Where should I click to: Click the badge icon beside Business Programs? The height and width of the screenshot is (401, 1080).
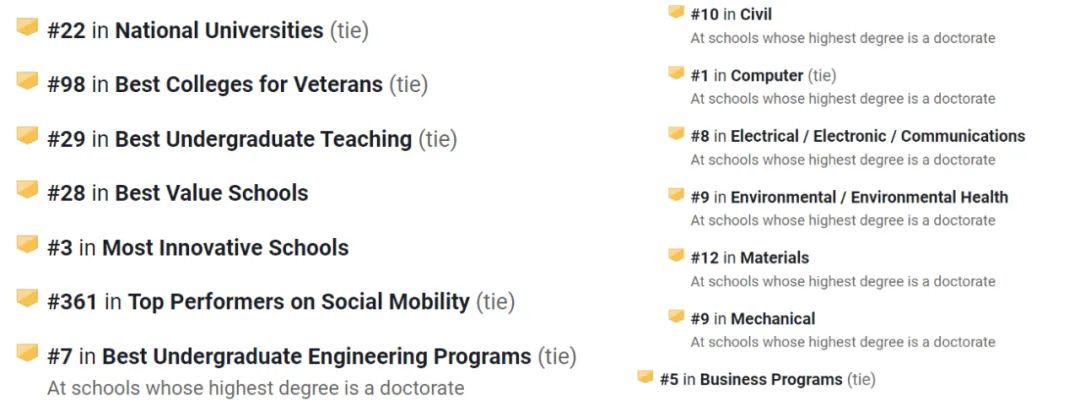point(645,377)
